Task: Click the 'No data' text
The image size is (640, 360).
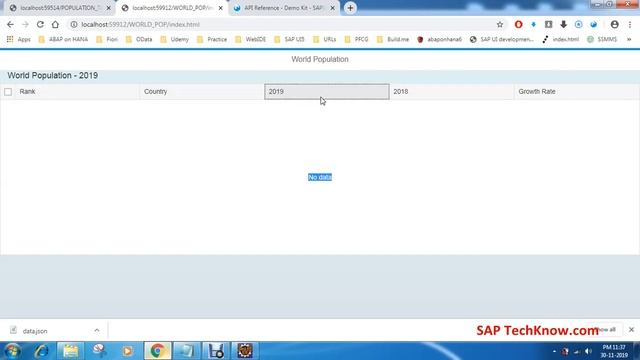Action: point(320,177)
